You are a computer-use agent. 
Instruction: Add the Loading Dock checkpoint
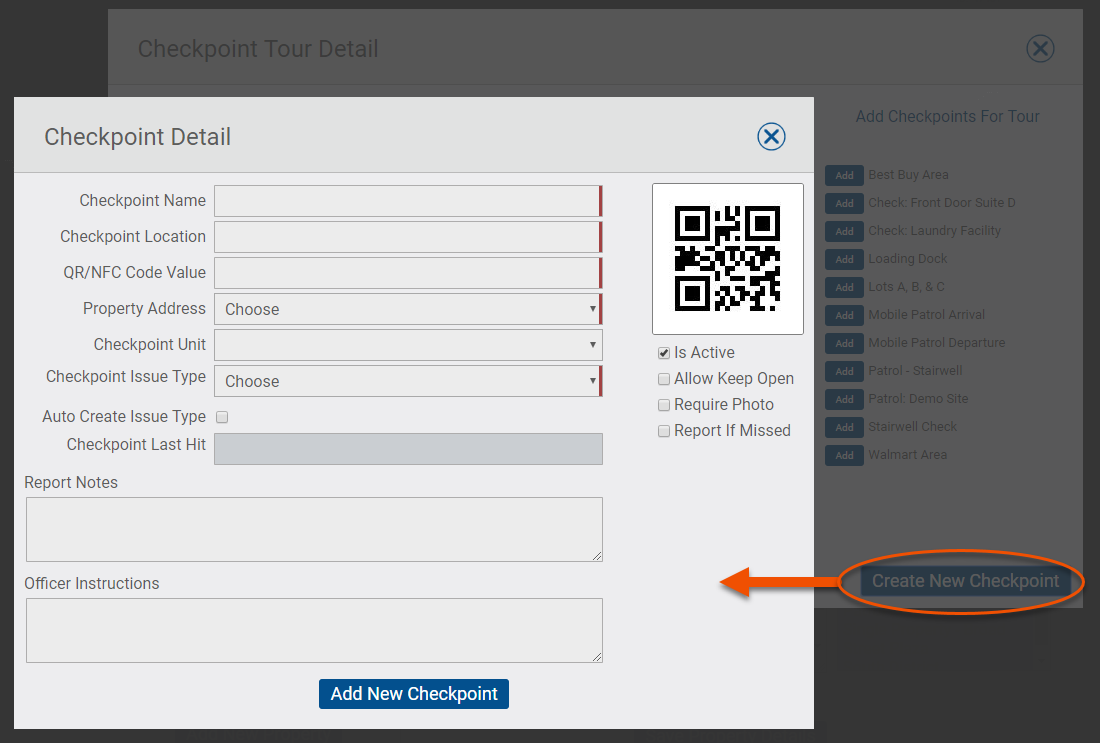coord(844,259)
